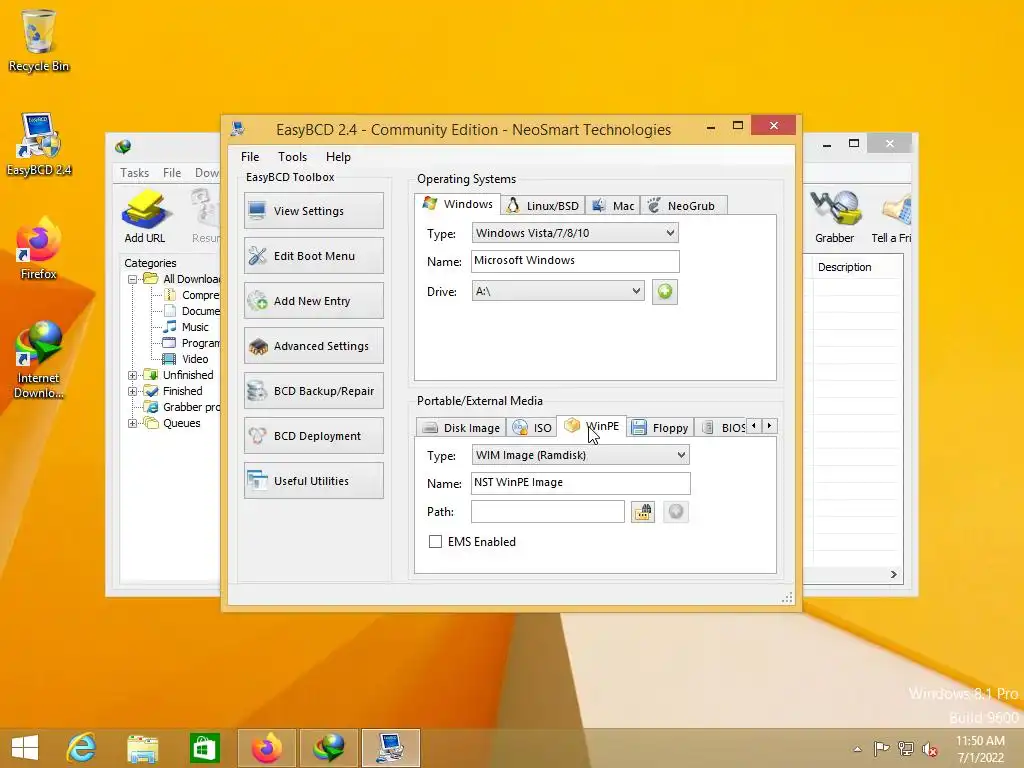Screen dimensions: 1024x768
Task: Open the File menu in EasyBCD
Action: 250,157
